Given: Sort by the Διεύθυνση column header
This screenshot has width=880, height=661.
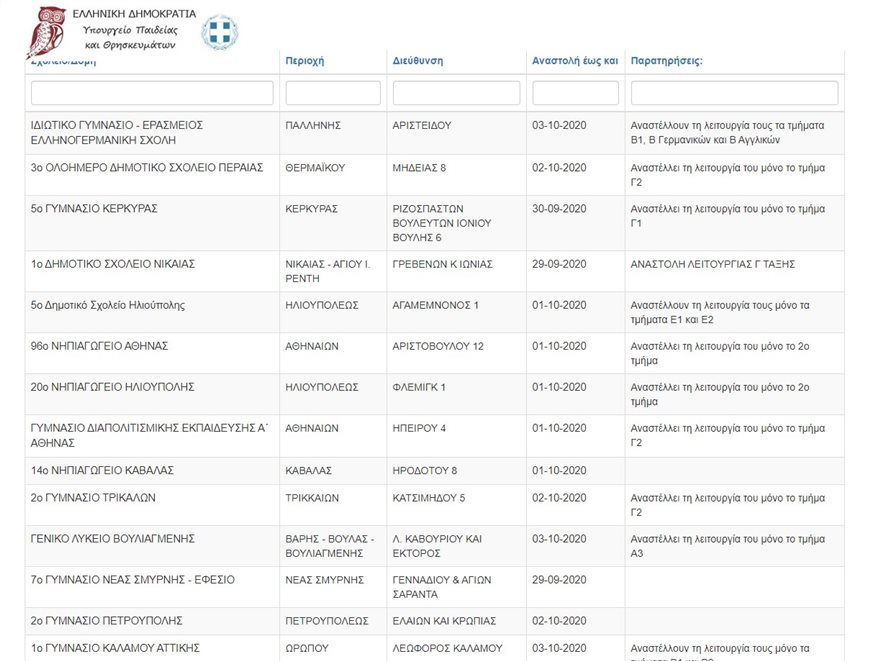Looking at the screenshot, I should click(x=418, y=61).
